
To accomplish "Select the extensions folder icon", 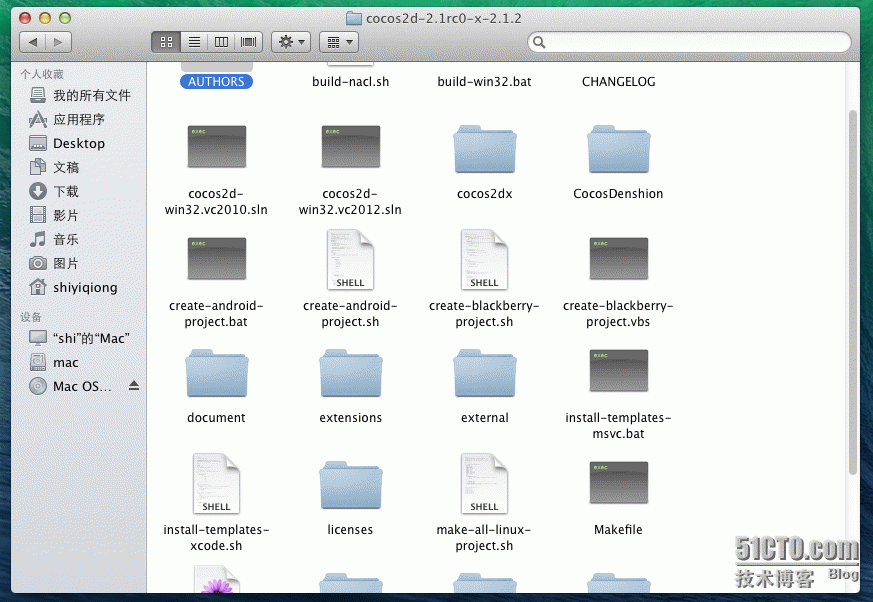I will 351,373.
